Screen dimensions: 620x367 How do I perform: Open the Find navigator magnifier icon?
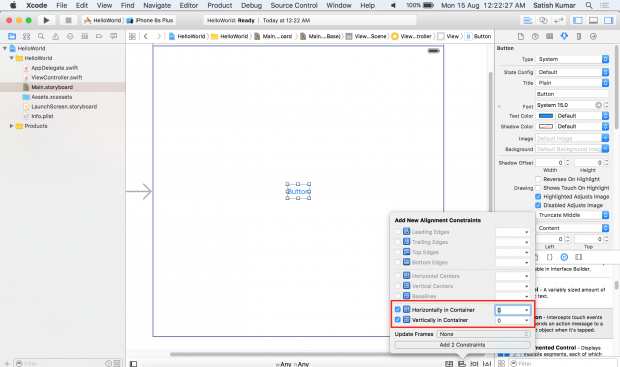[41, 36]
